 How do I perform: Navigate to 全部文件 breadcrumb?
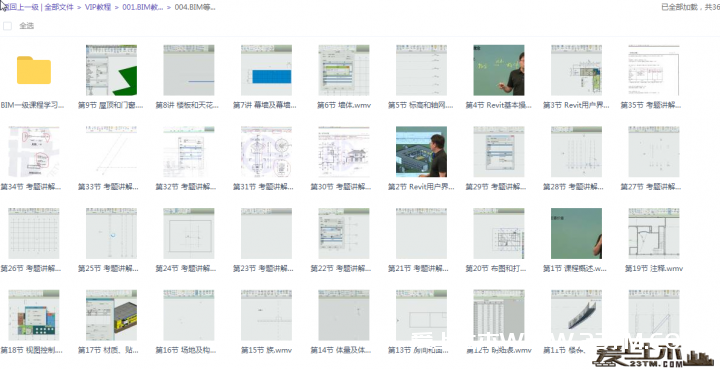click(59, 7)
